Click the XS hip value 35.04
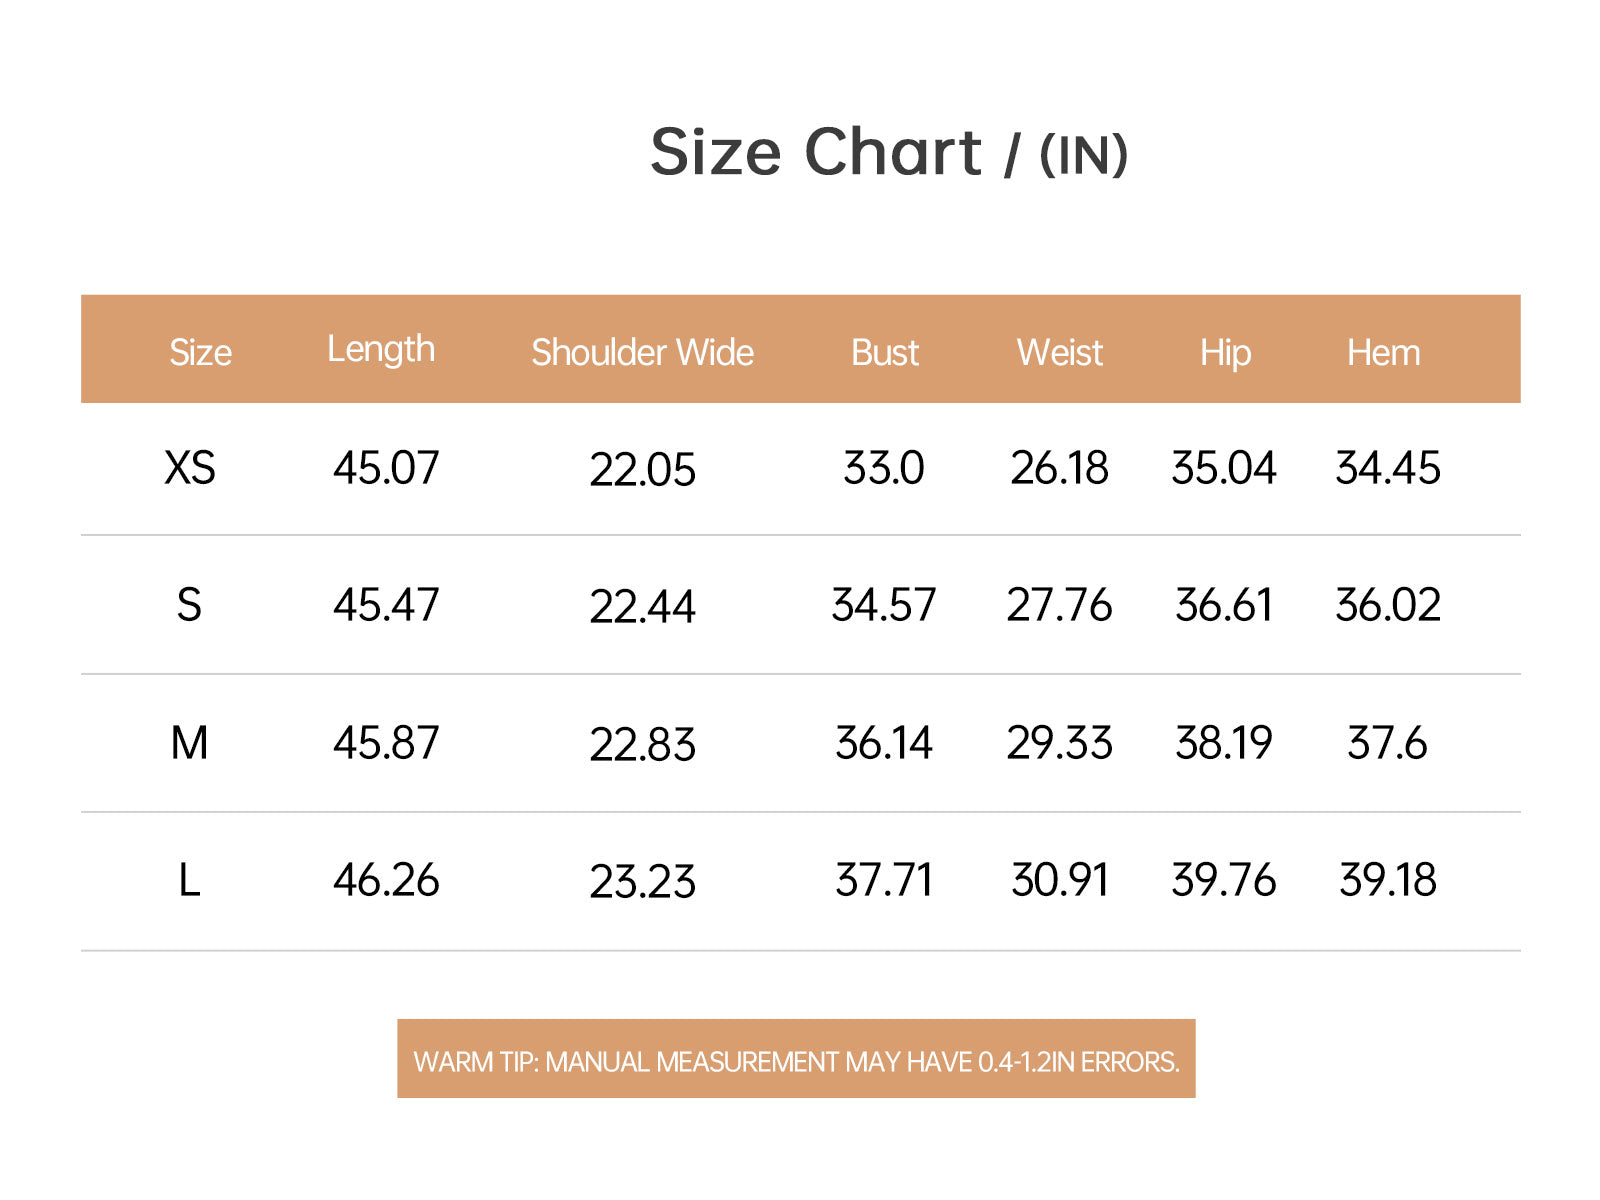1600x1200 pixels. point(1224,468)
